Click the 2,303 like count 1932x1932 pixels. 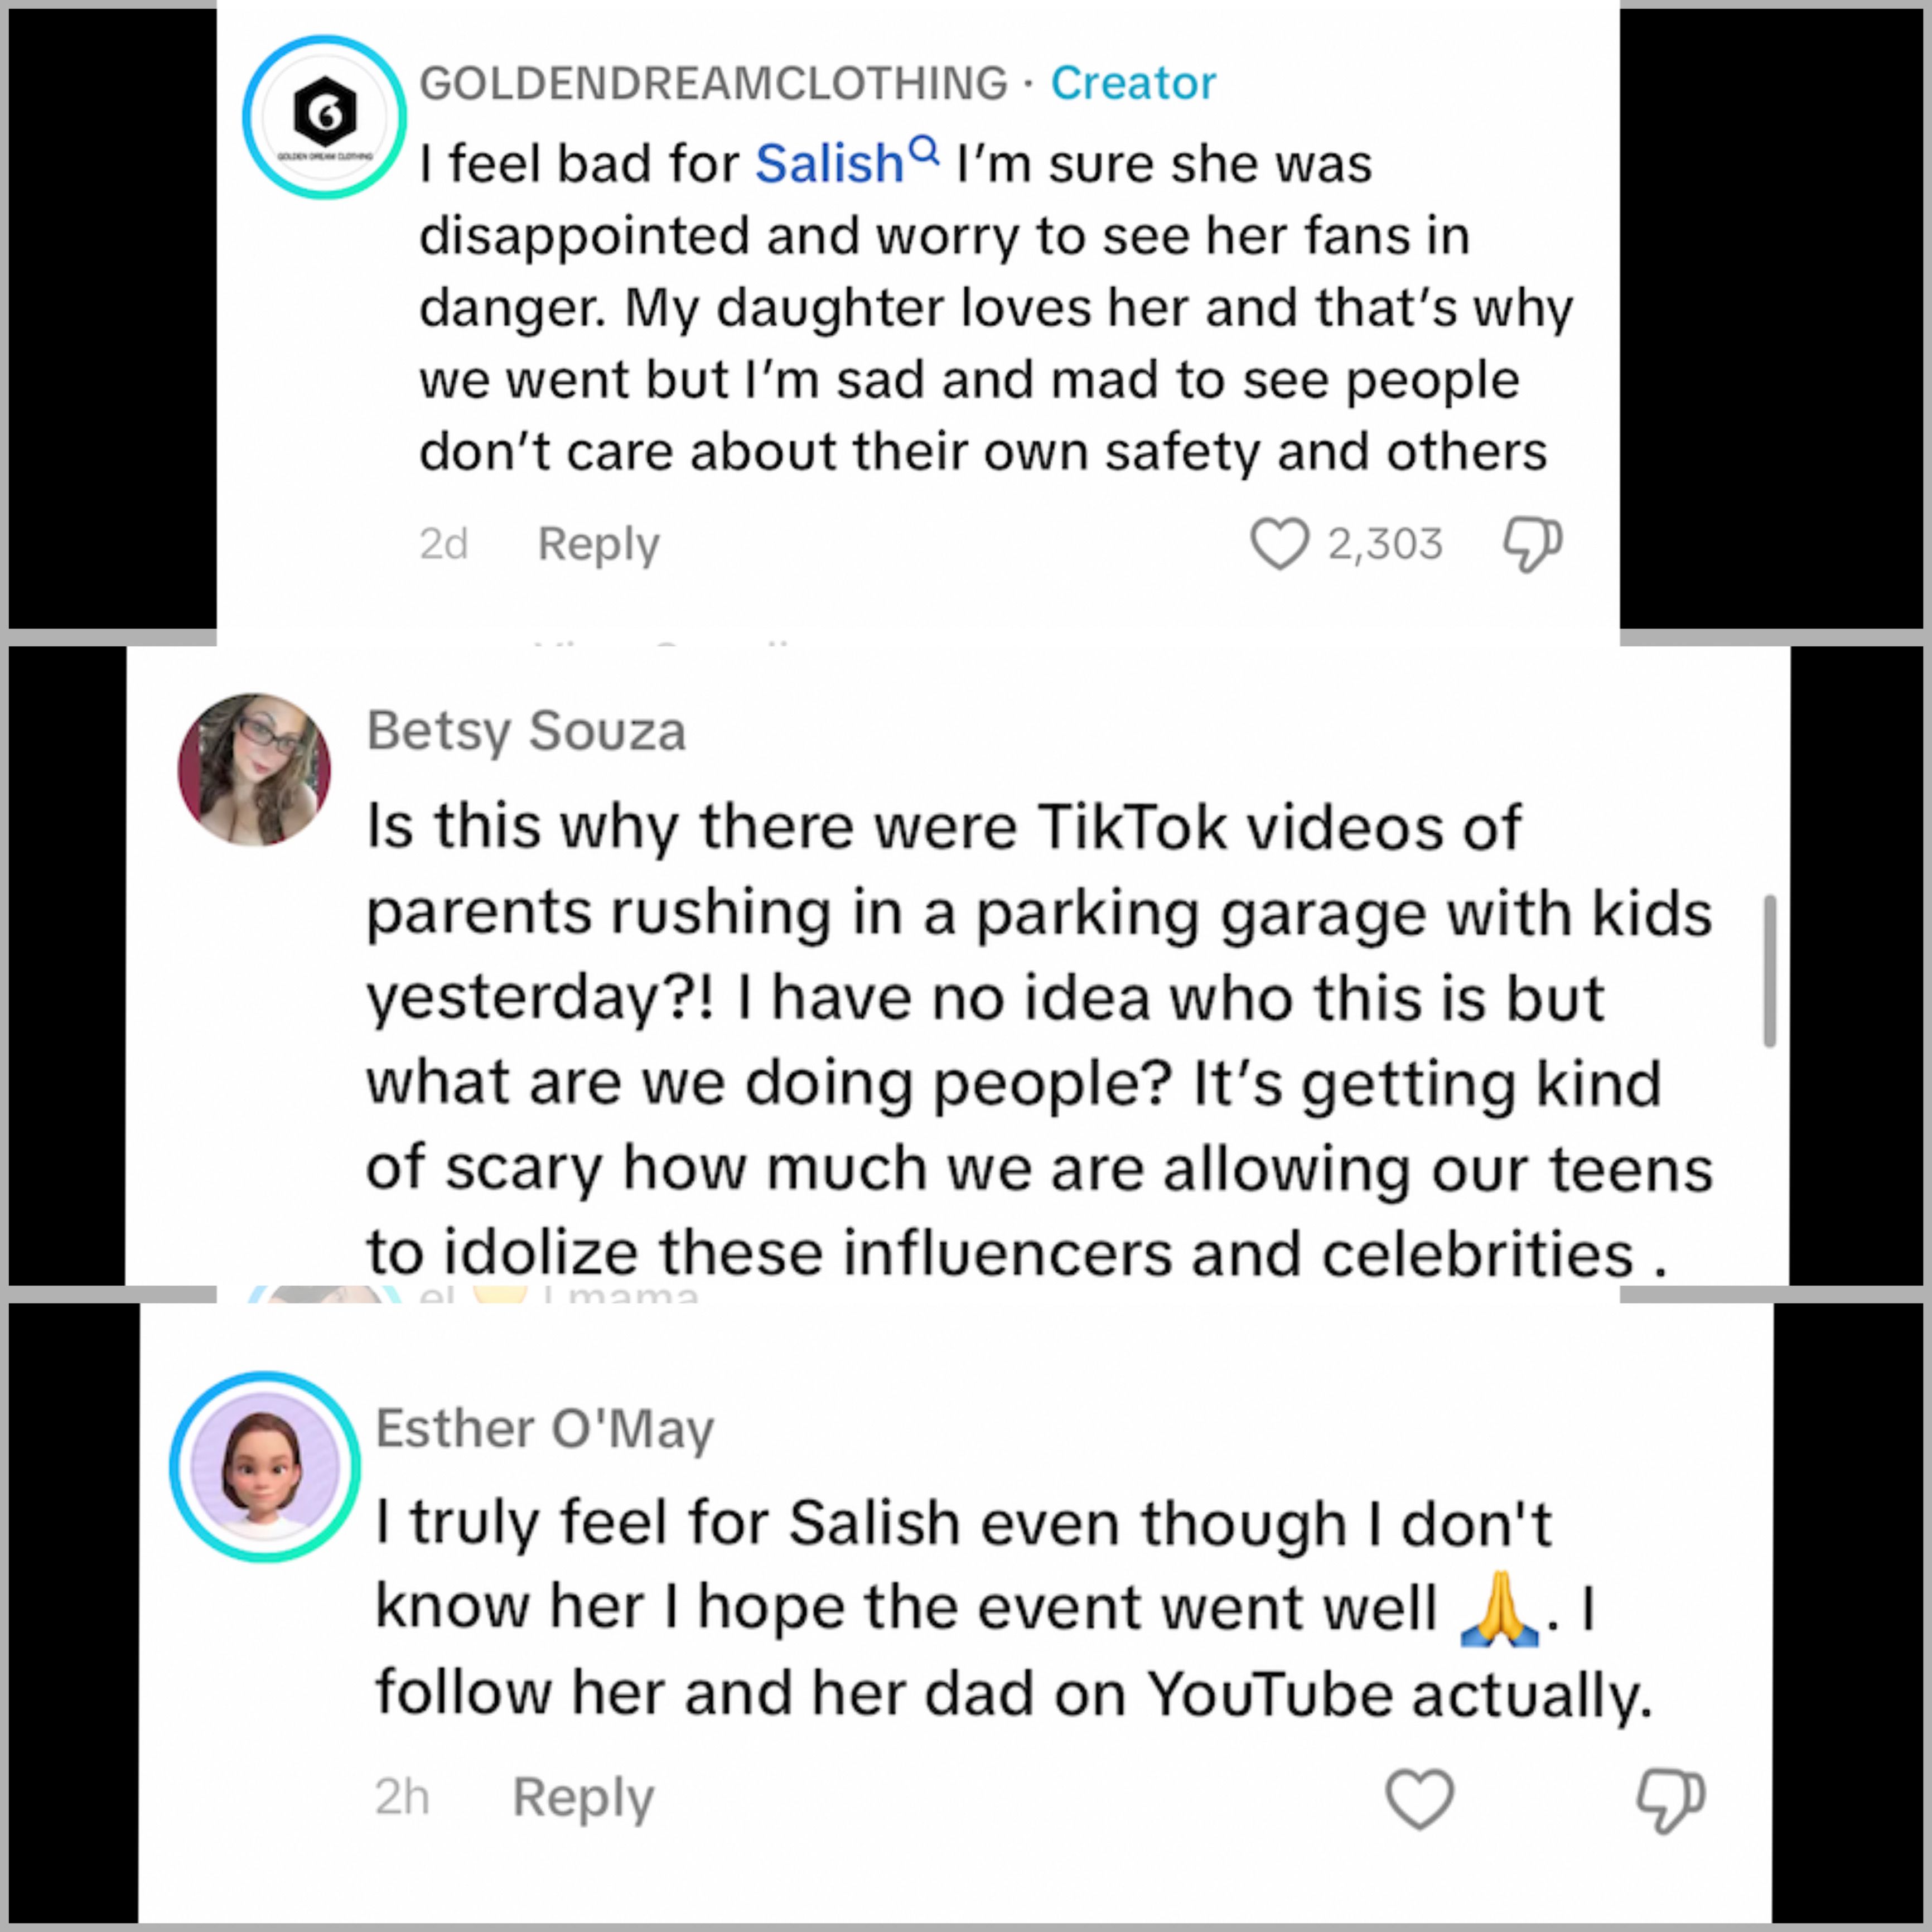pos(1385,544)
